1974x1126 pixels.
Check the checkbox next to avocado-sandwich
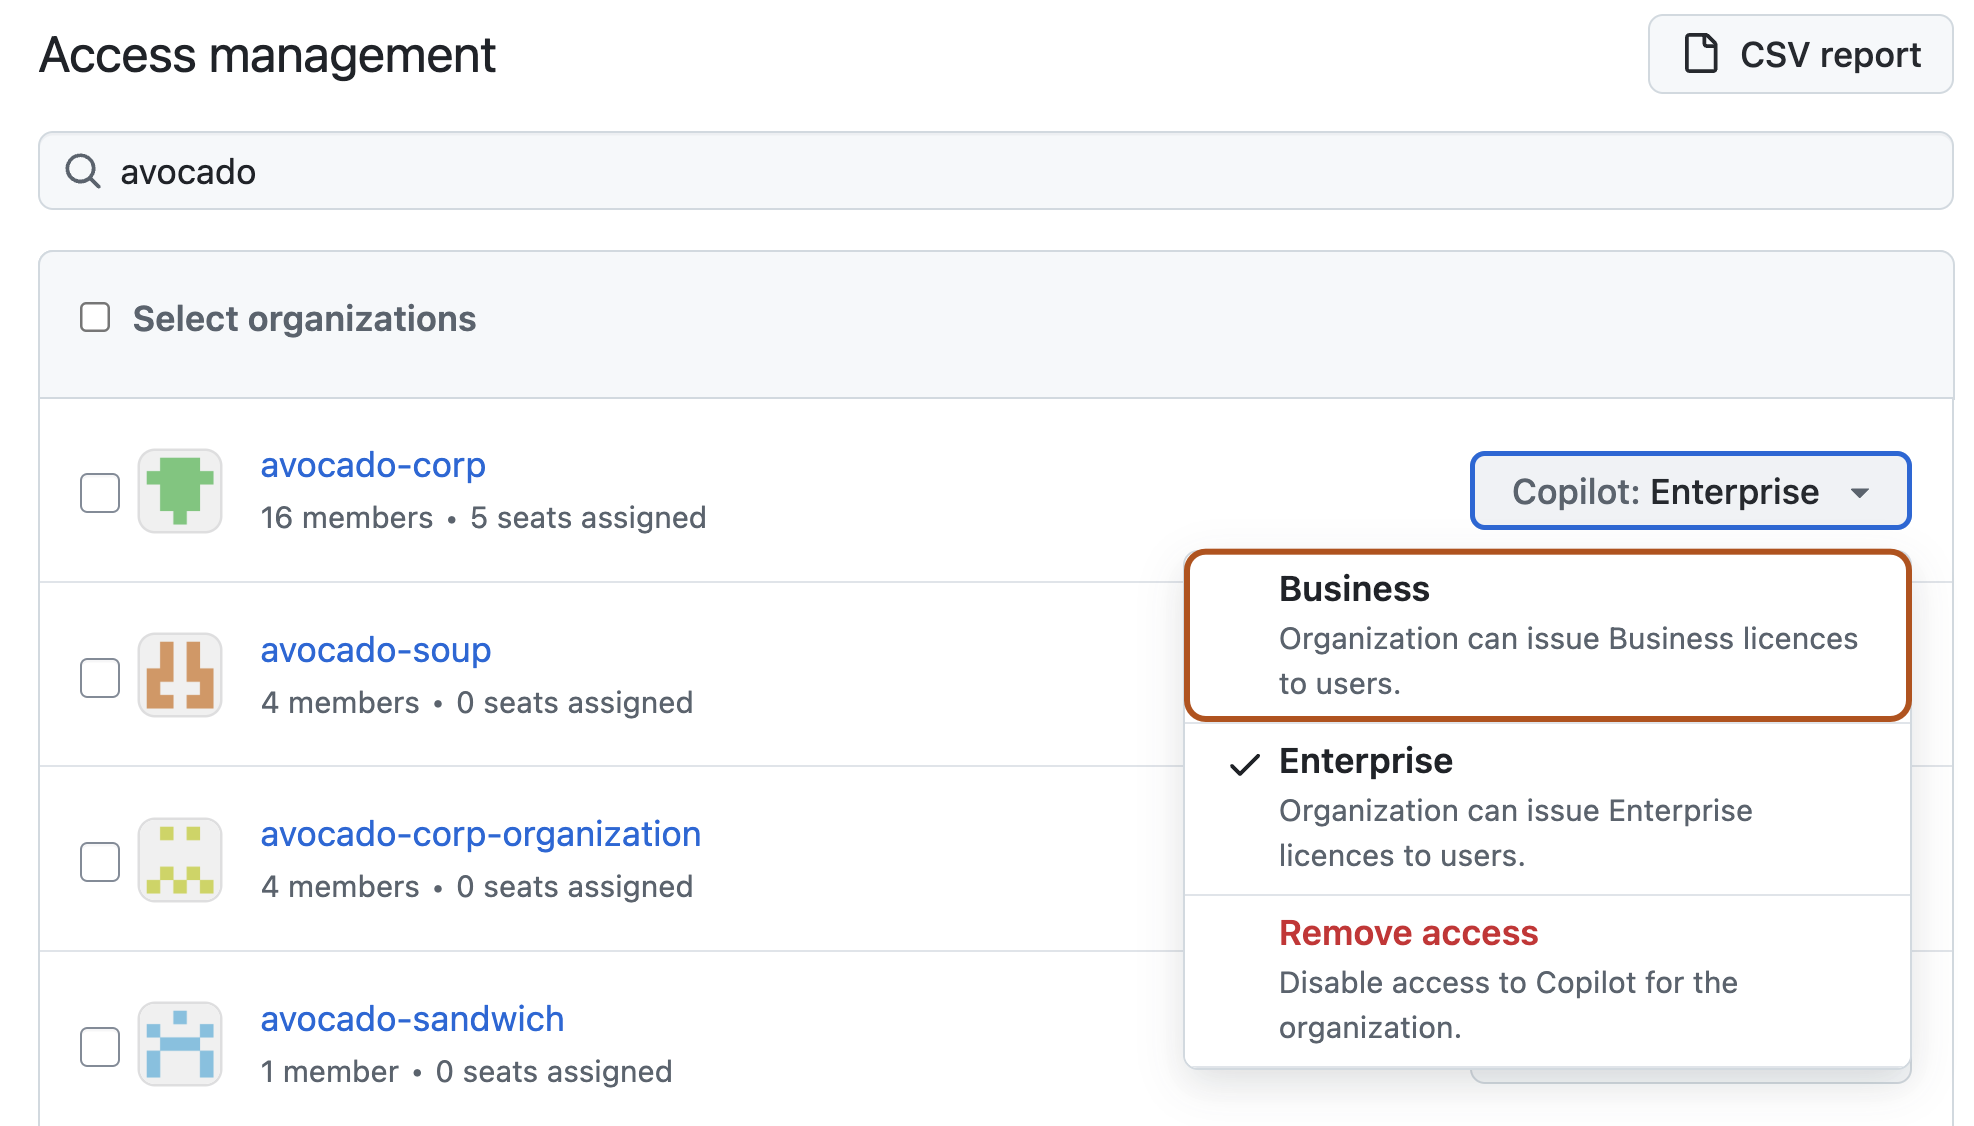pos(100,1044)
